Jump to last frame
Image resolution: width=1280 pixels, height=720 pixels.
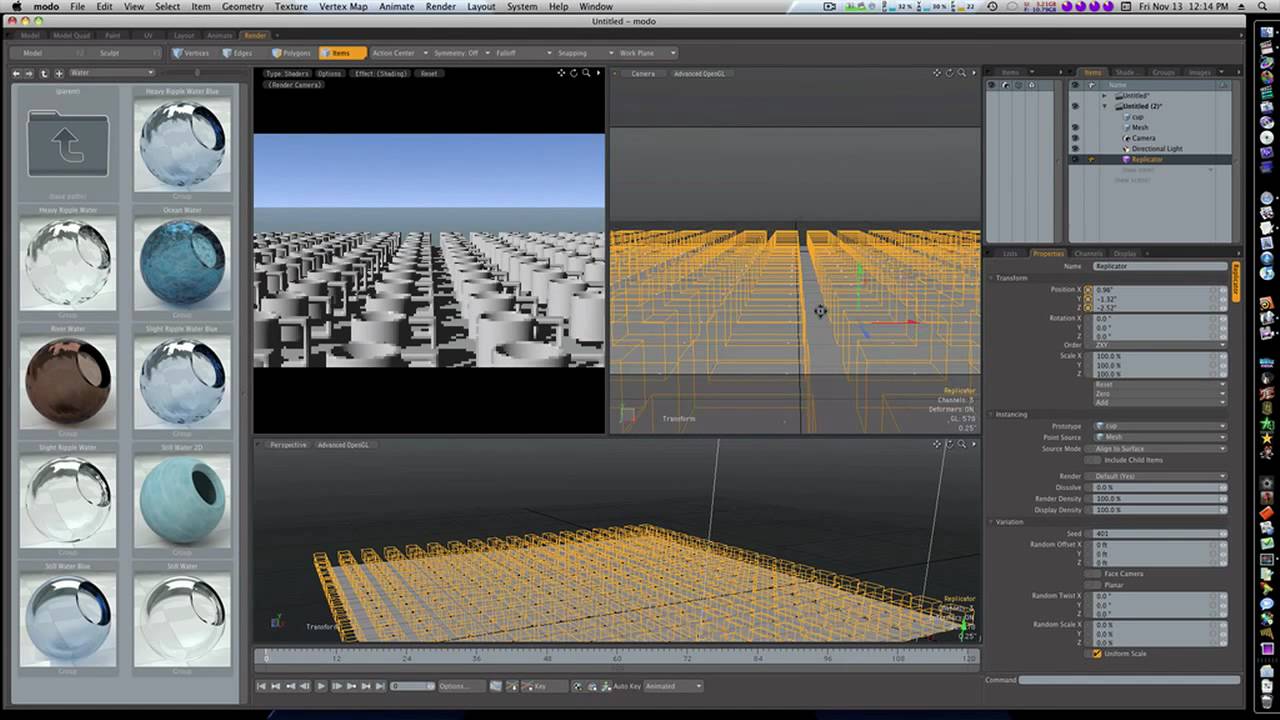pyautogui.click(x=381, y=686)
